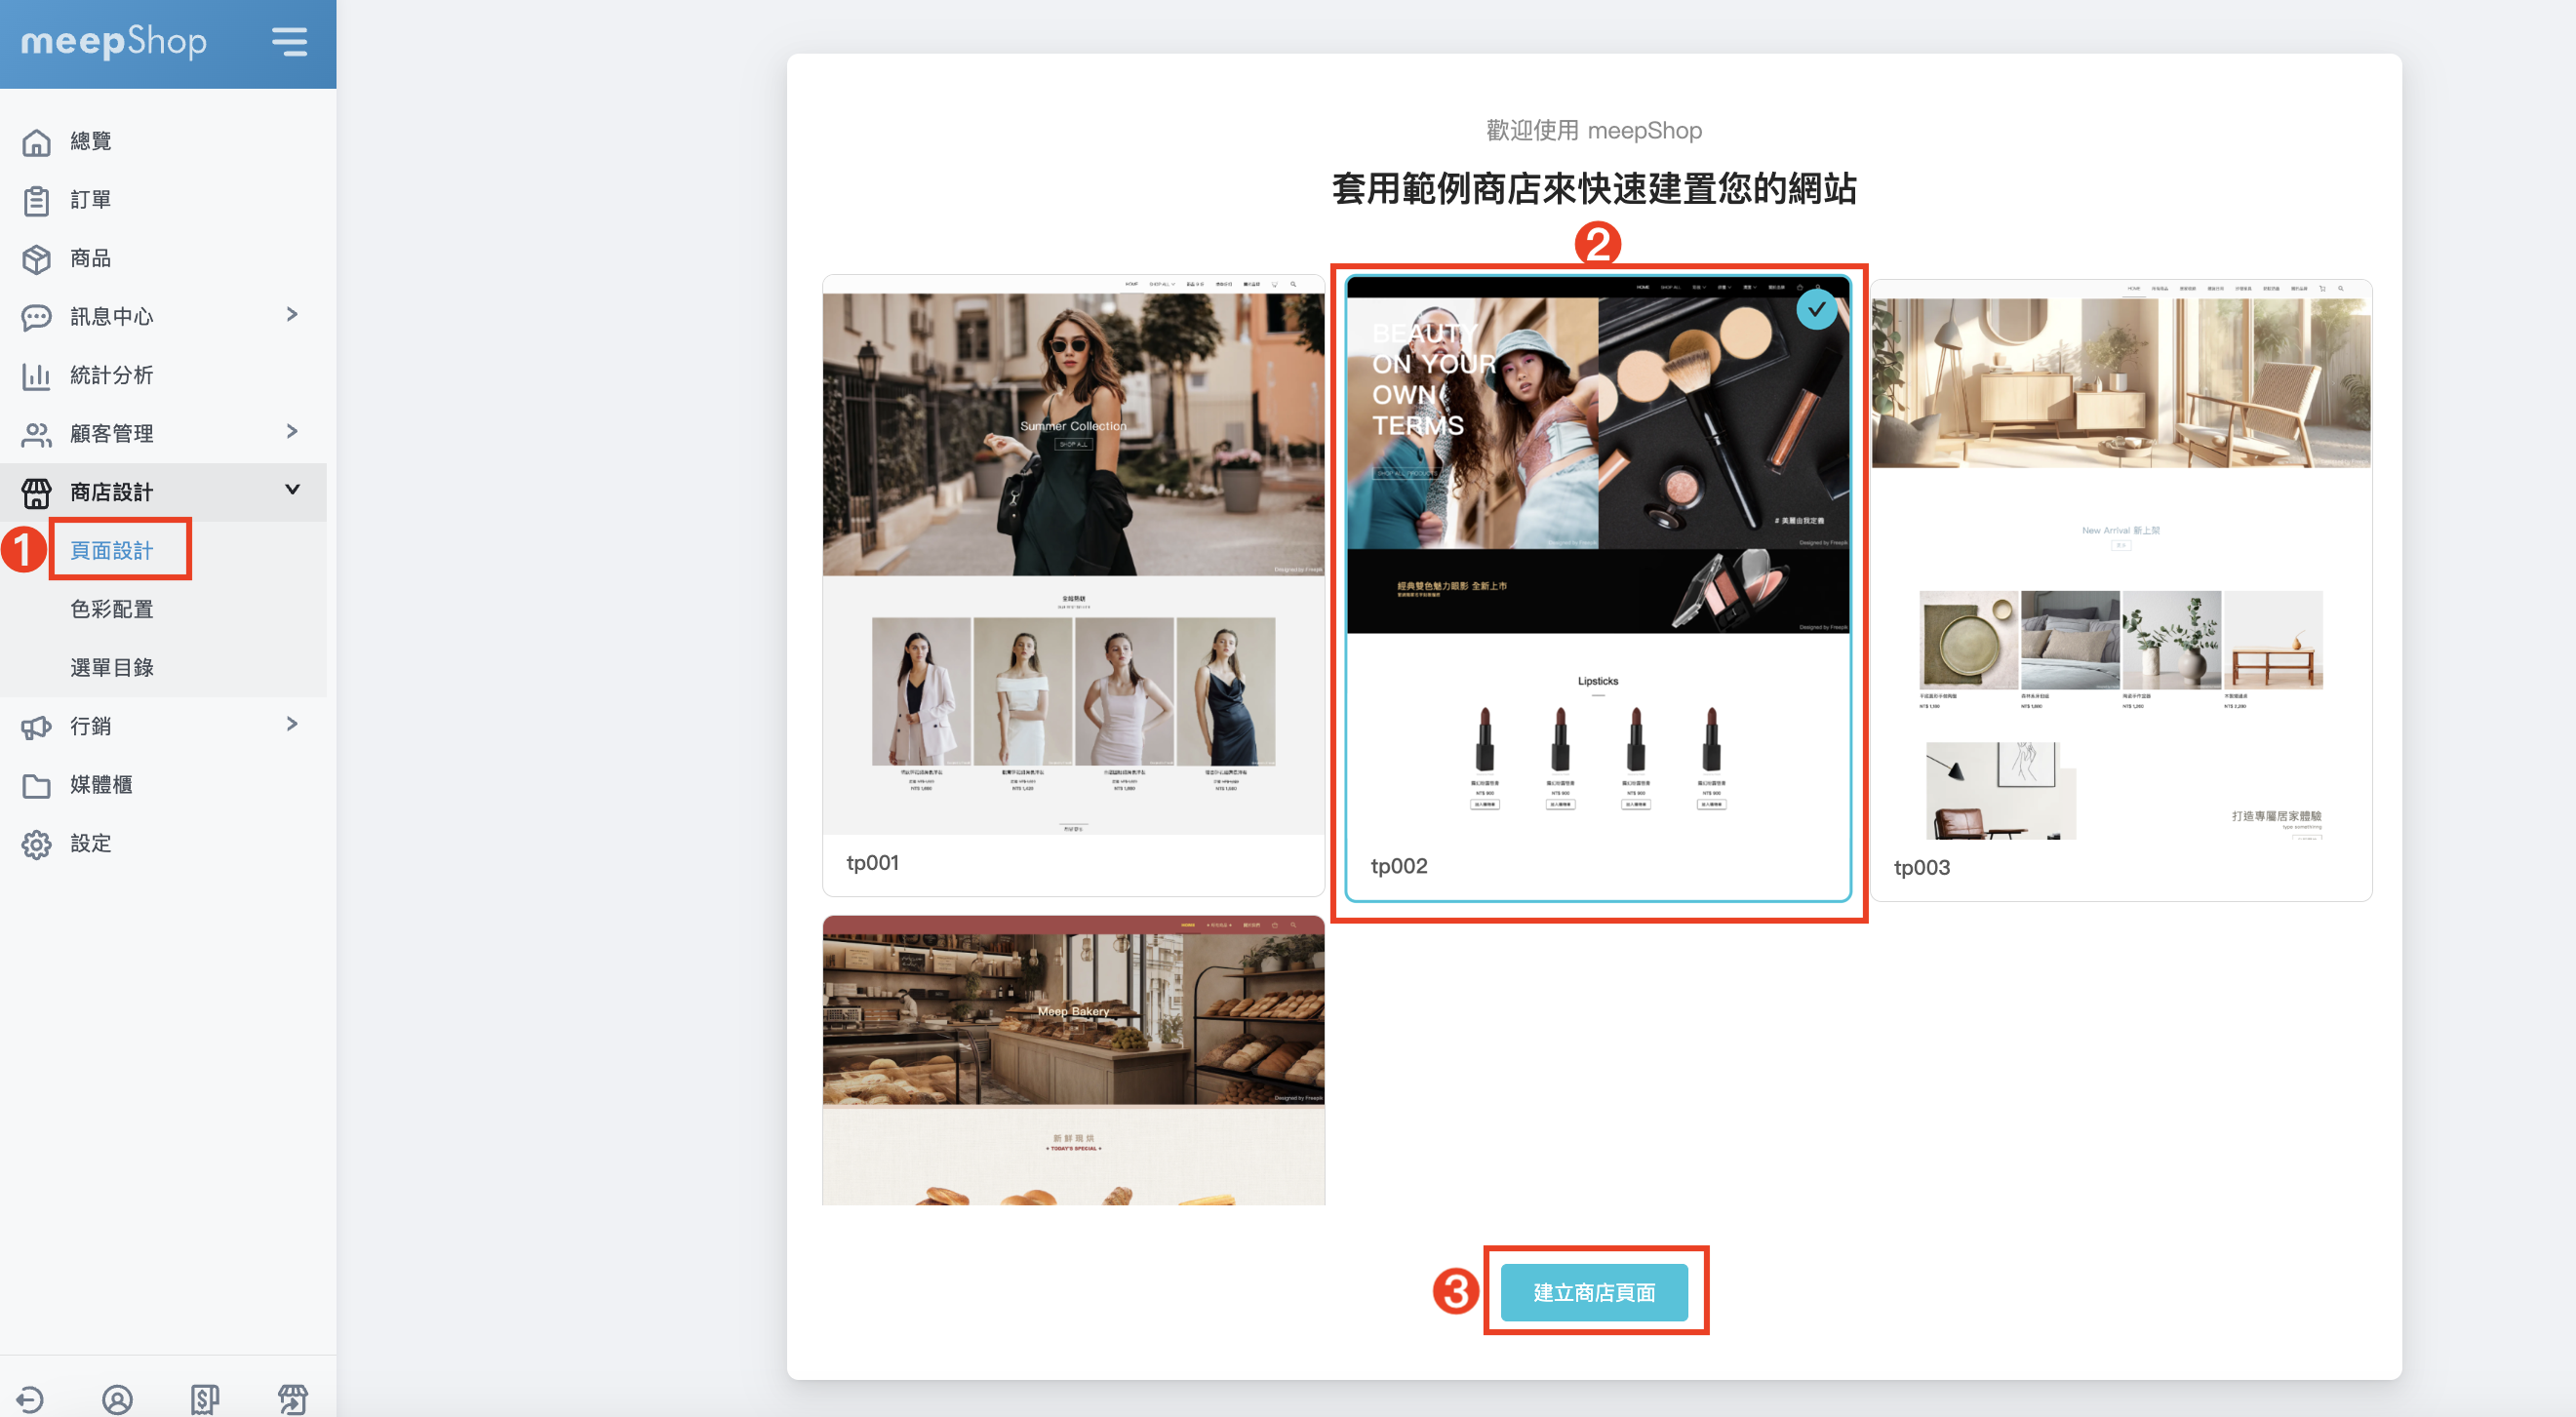The height and width of the screenshot is (1417, 2576).
Task: Open 統計分析 analytics page
Action: (x=111, y=375)
